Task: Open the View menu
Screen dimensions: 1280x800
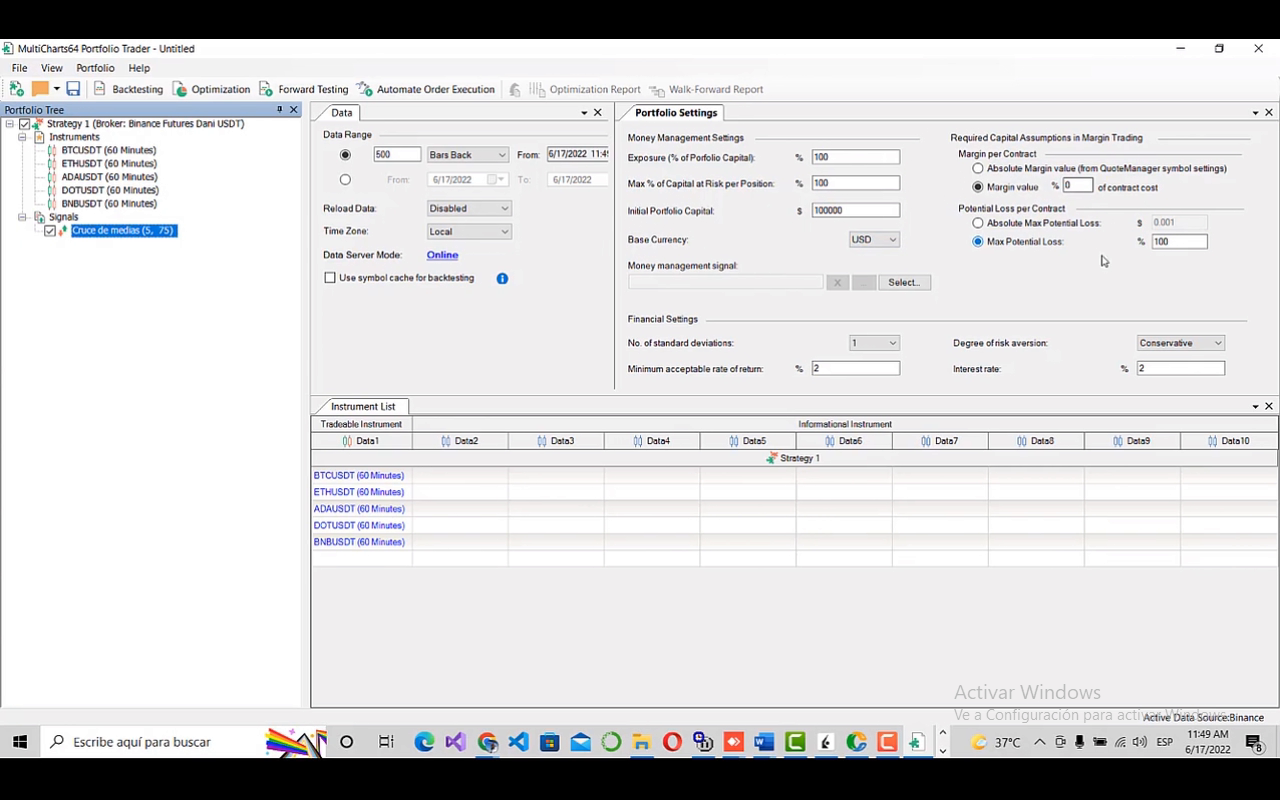Action: pos(52,68)
